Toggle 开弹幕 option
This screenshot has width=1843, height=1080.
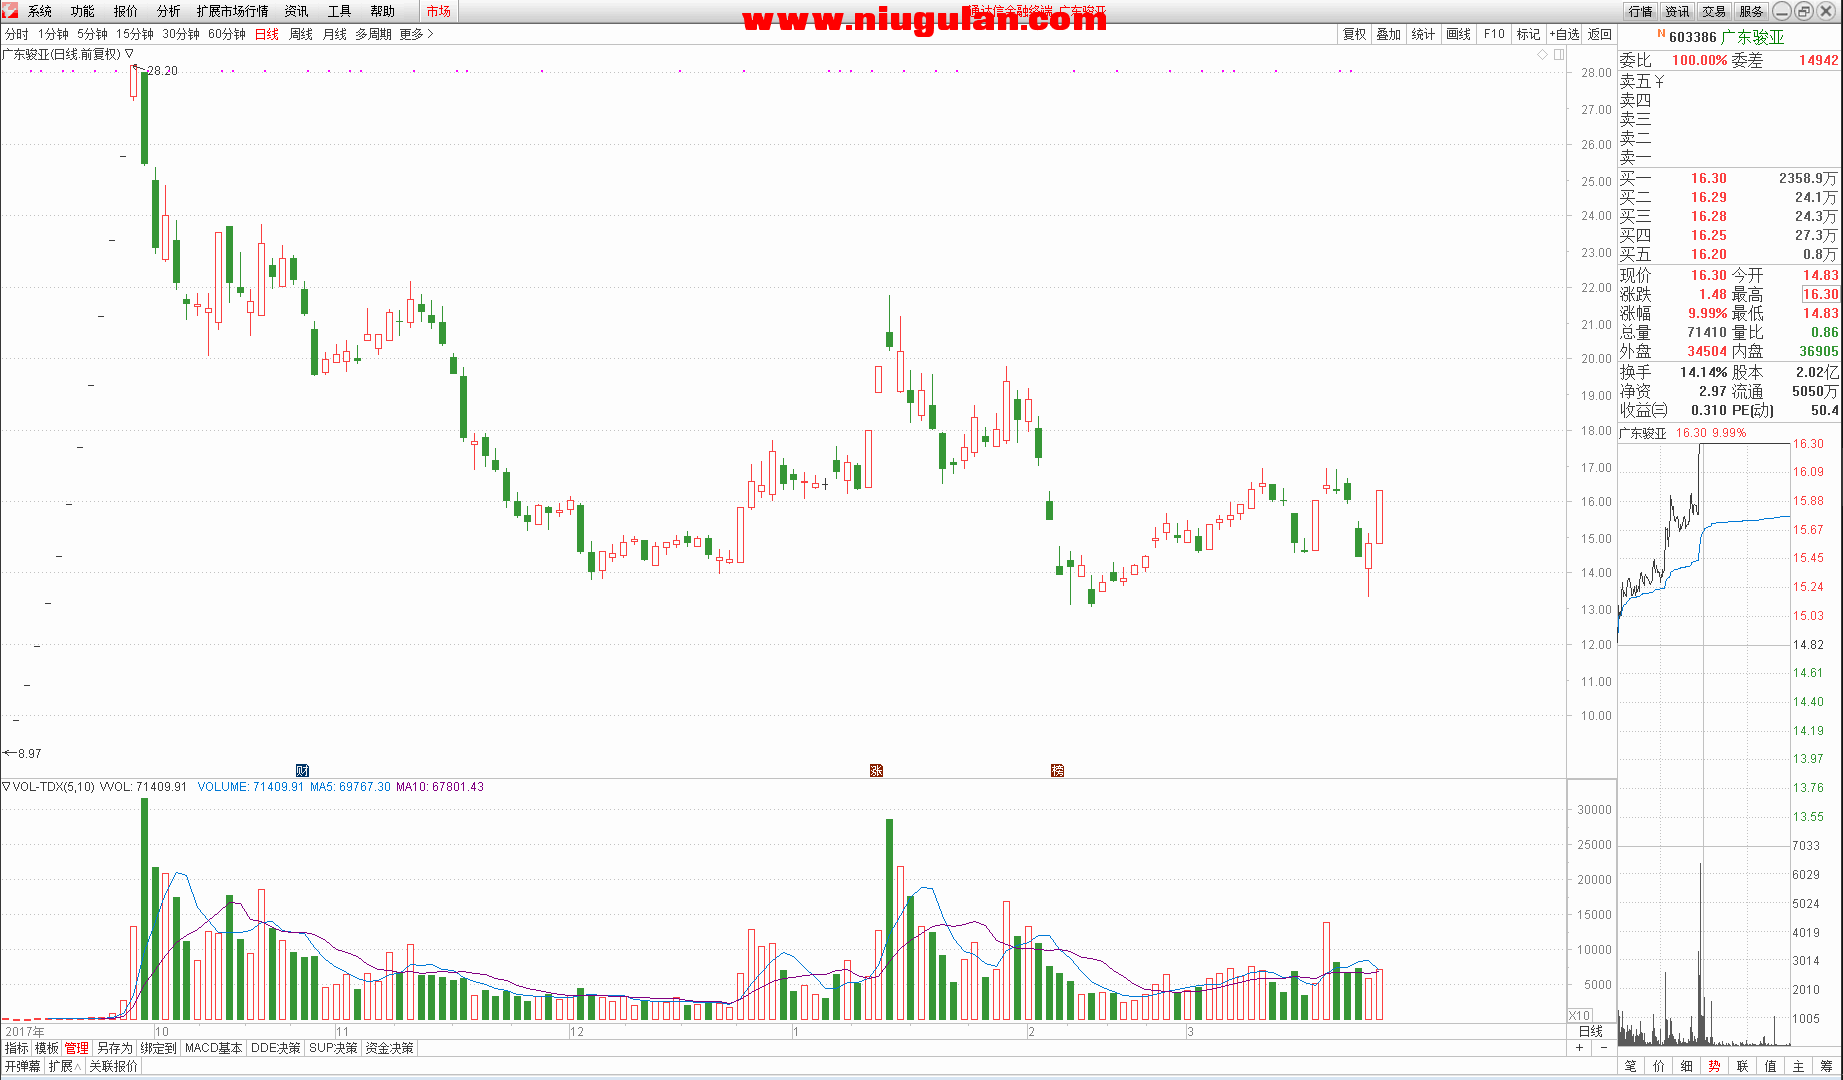pos(23,1066)
